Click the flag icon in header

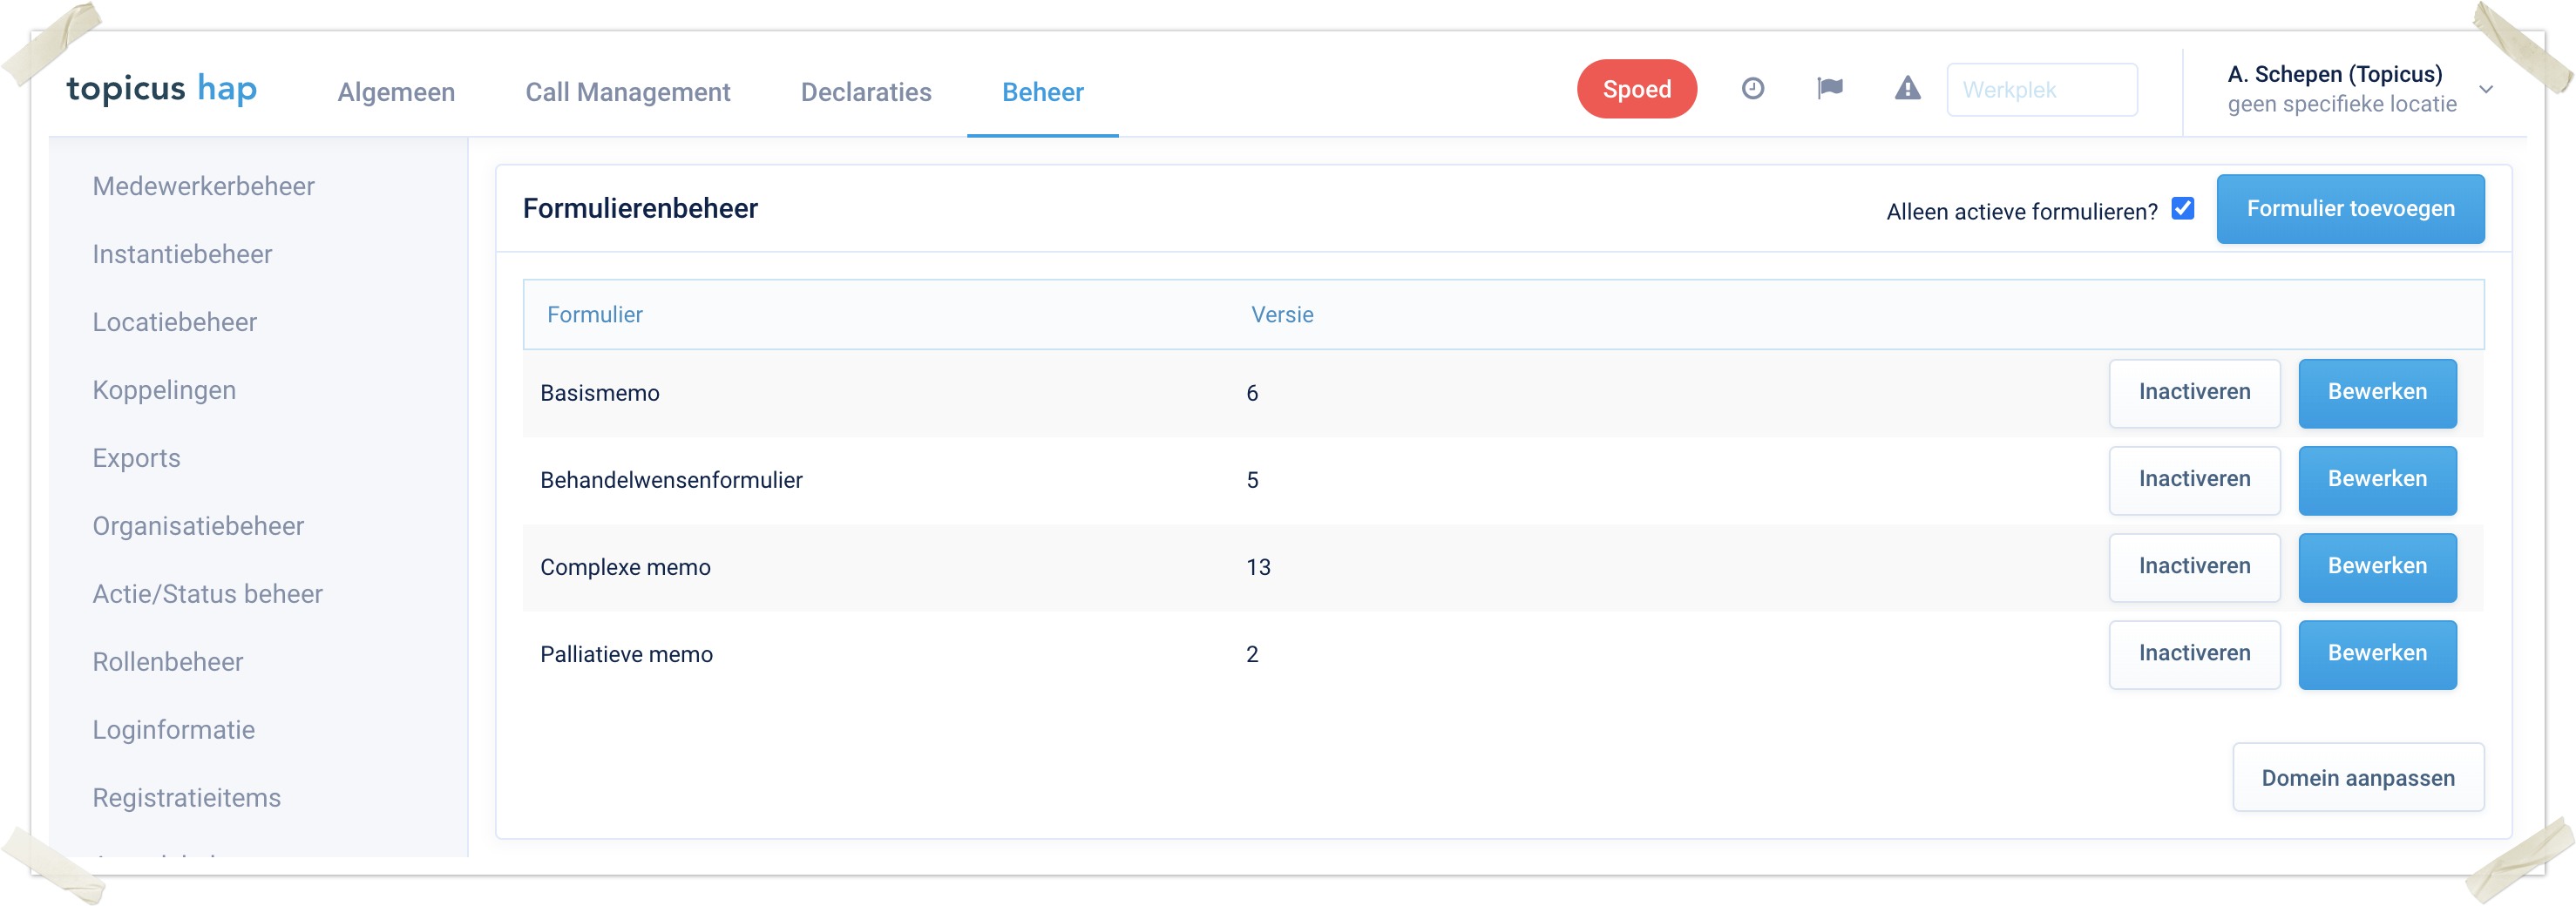(x=1829, y=89)
